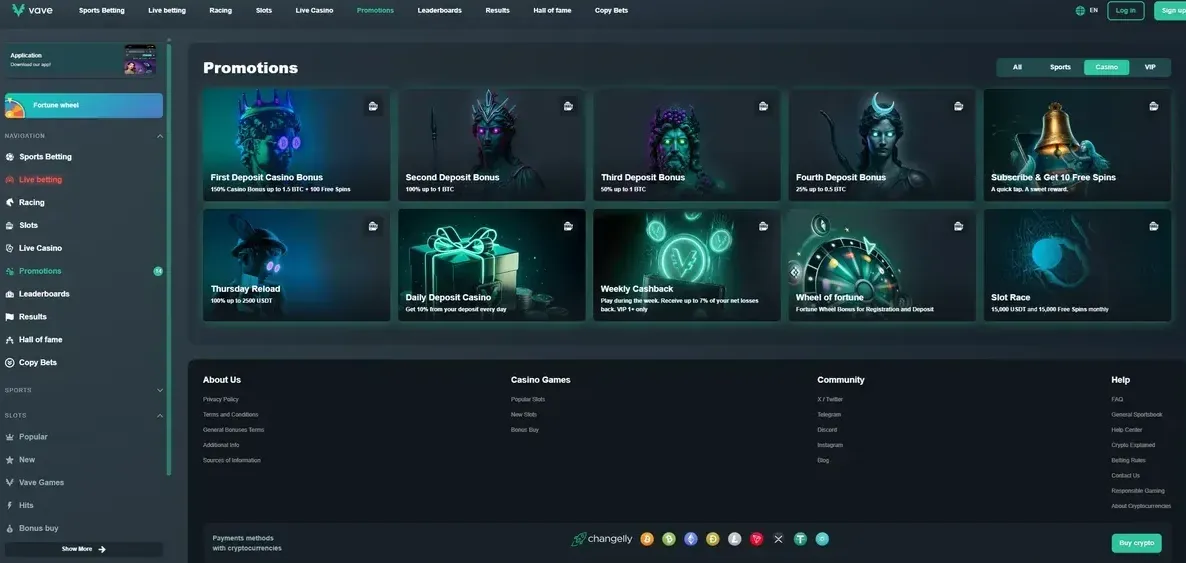
Task: Click the Slots sidebar icon
Action: [10, 226]
